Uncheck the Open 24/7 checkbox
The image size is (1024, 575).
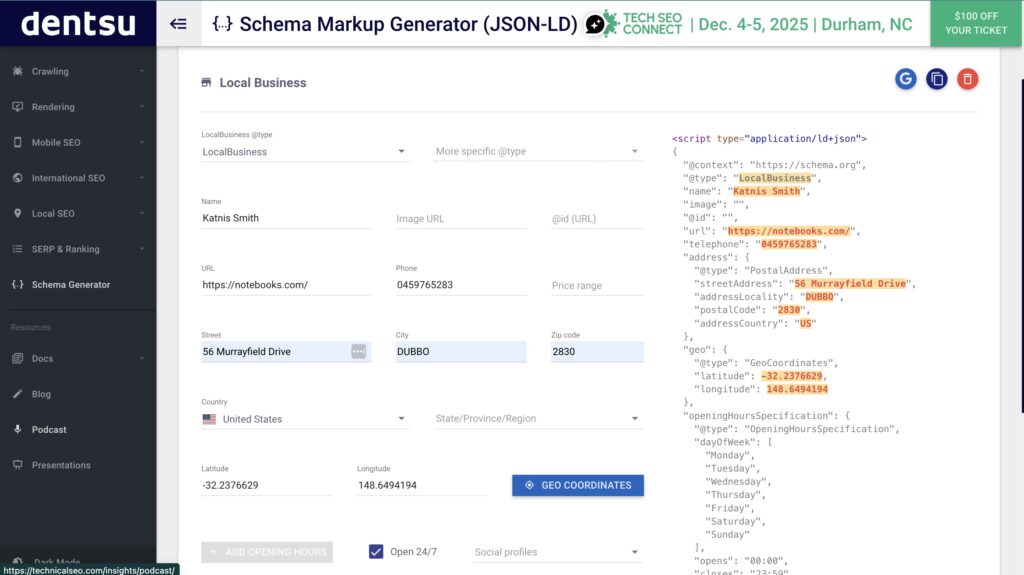376,551
